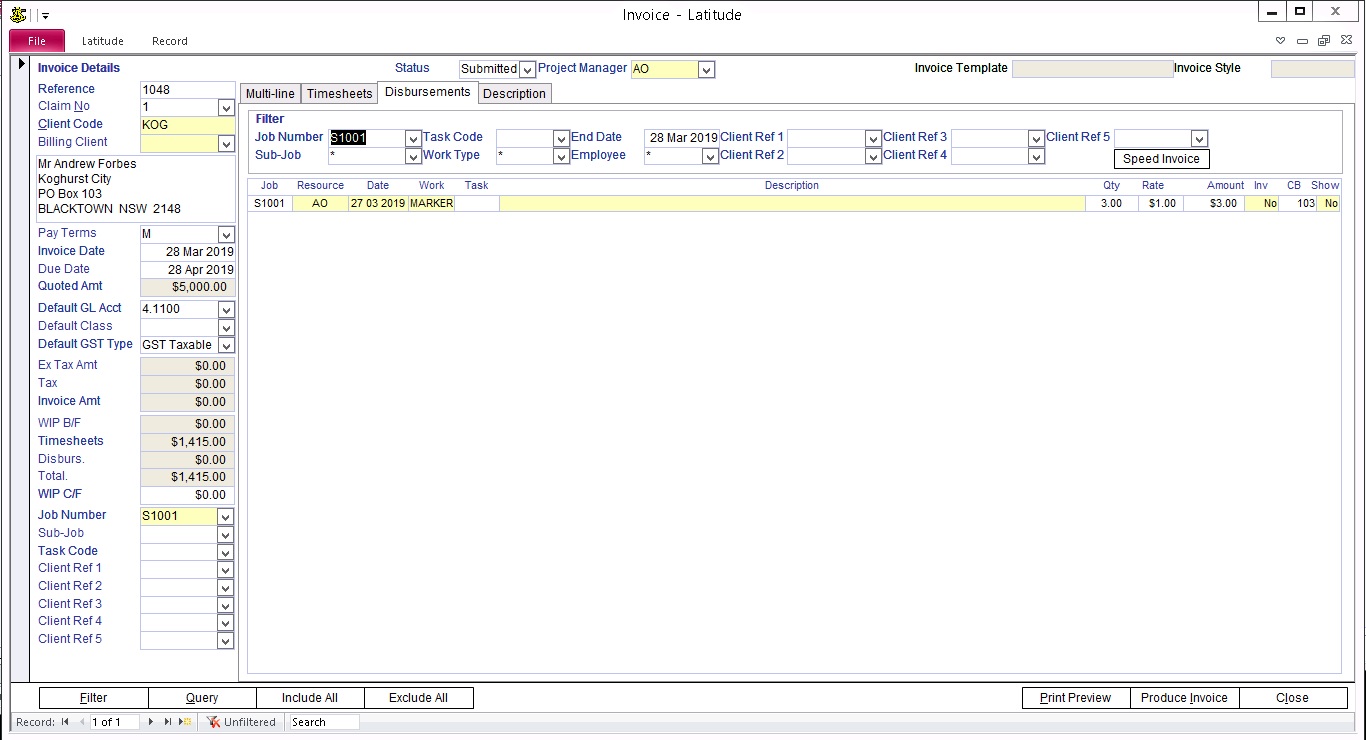Click the Search box in record bar

(323, 722)
